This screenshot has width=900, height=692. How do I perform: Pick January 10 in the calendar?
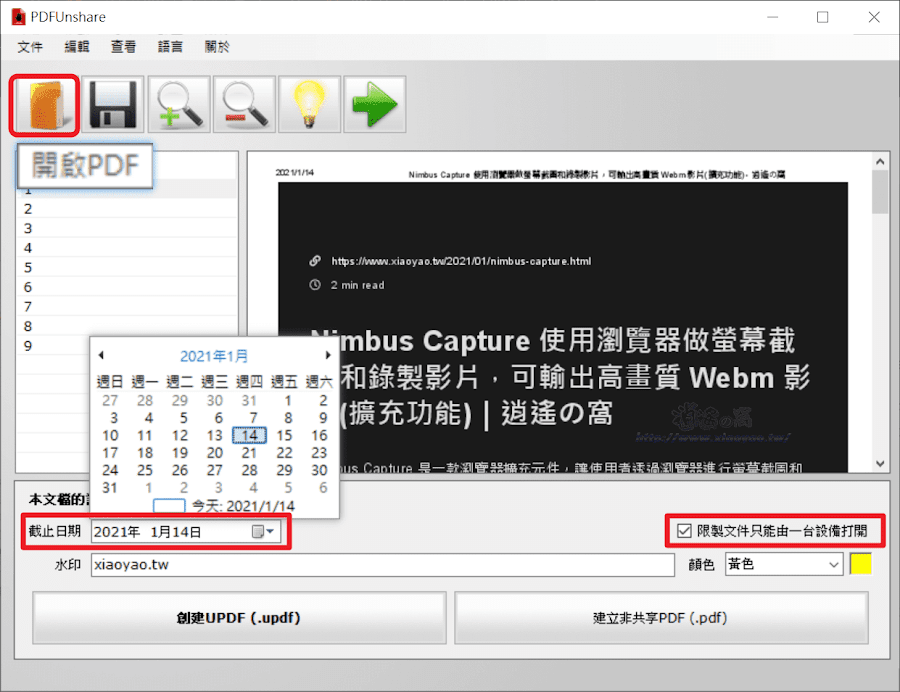110,436
